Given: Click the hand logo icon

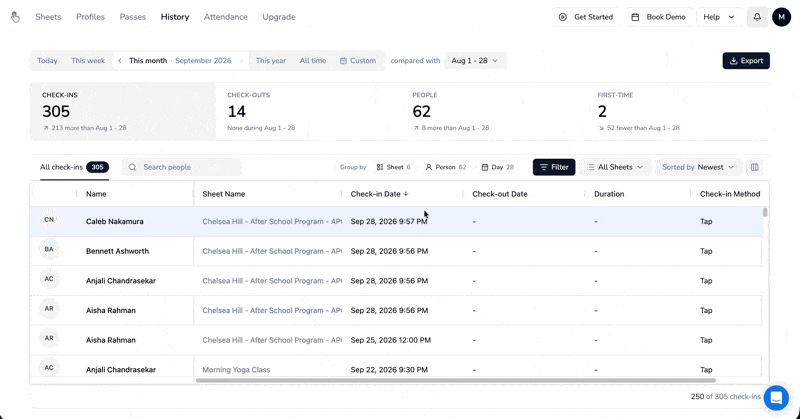Looking at the screenshot, I should [15, 17].
